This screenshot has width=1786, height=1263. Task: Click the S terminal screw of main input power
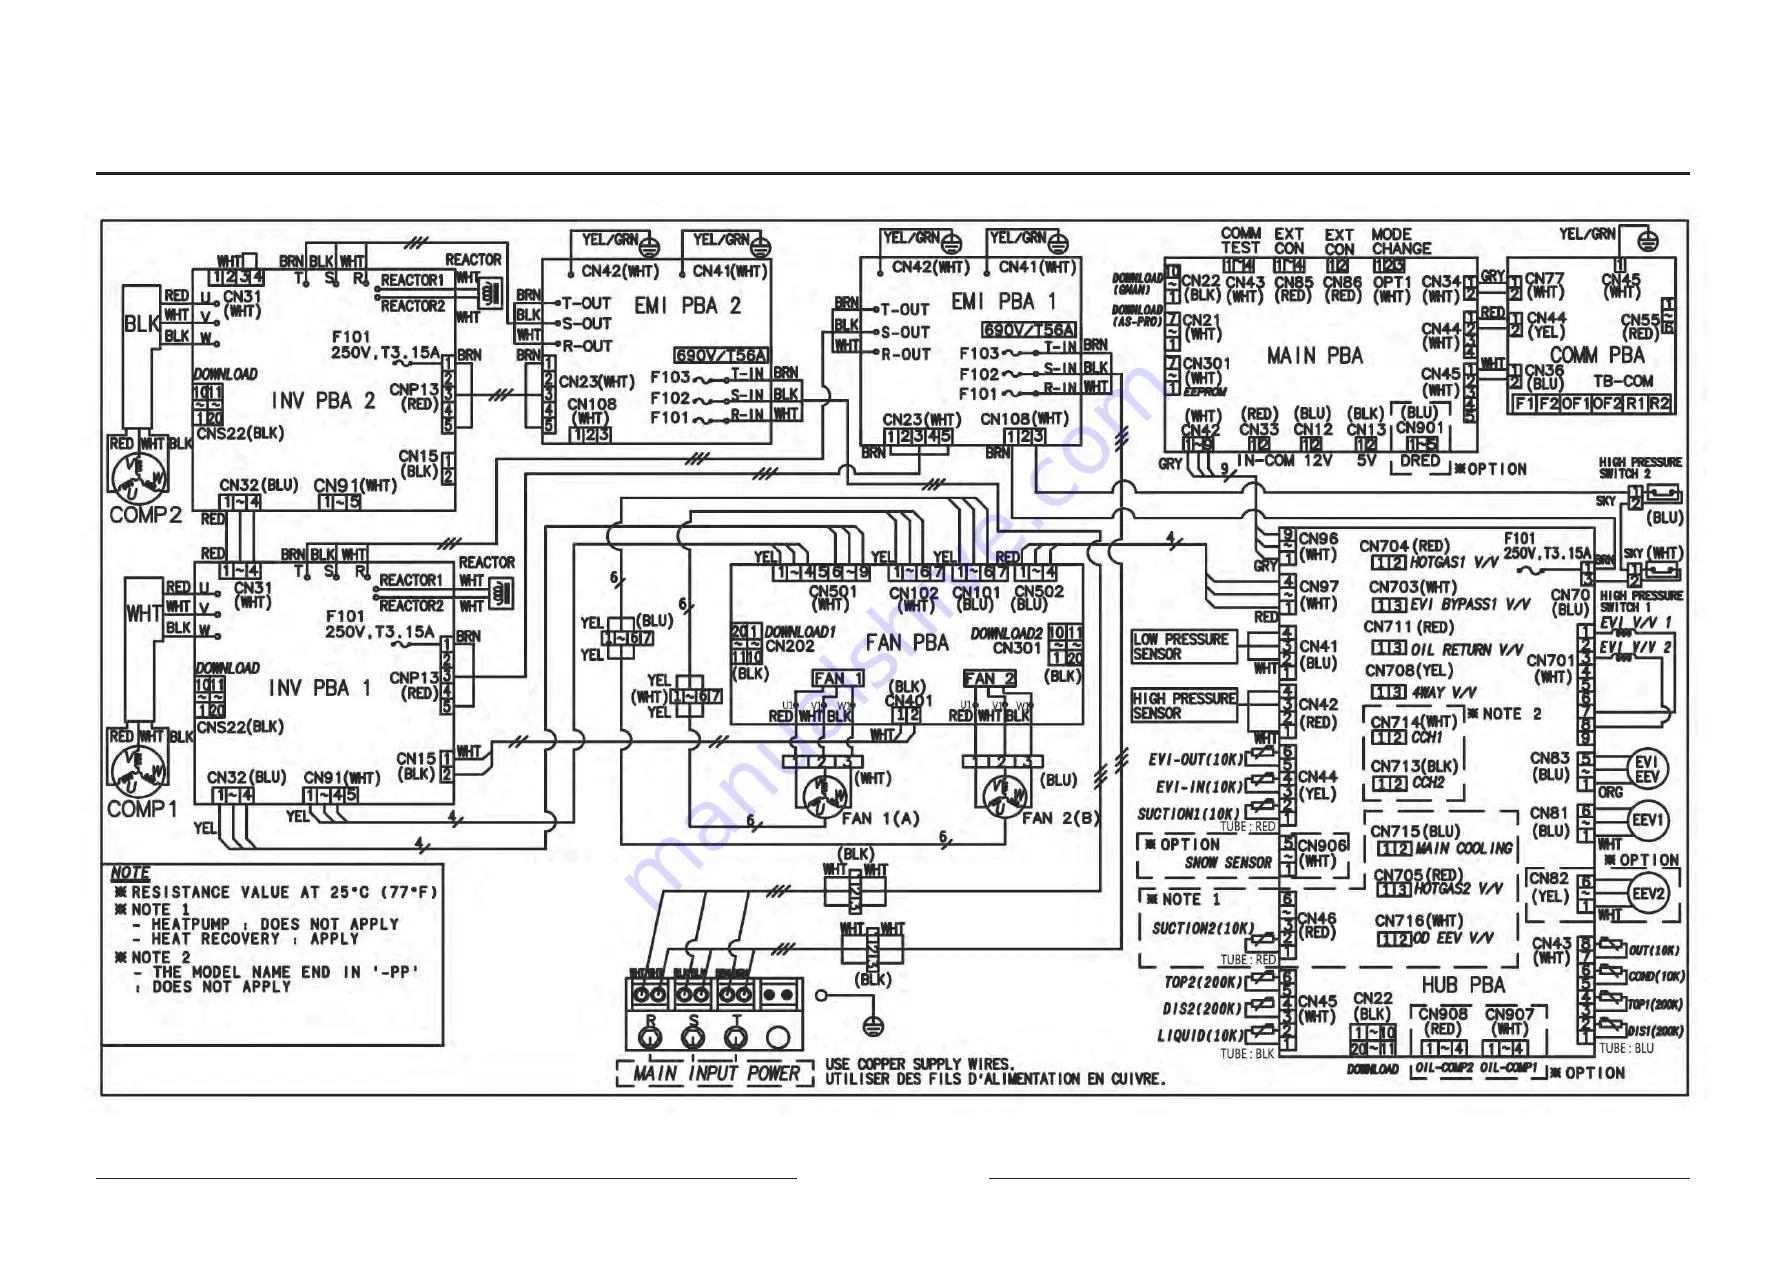point(693,1039)
